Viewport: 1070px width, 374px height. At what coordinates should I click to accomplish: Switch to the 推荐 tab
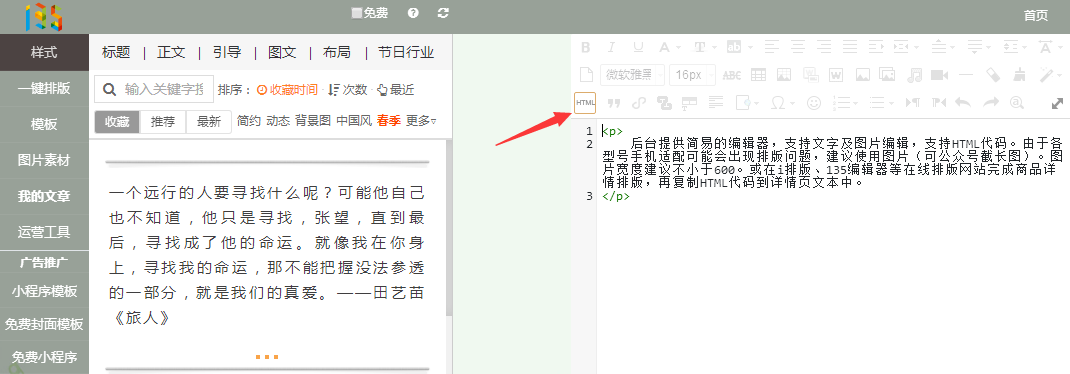click(x=163, y=121)
